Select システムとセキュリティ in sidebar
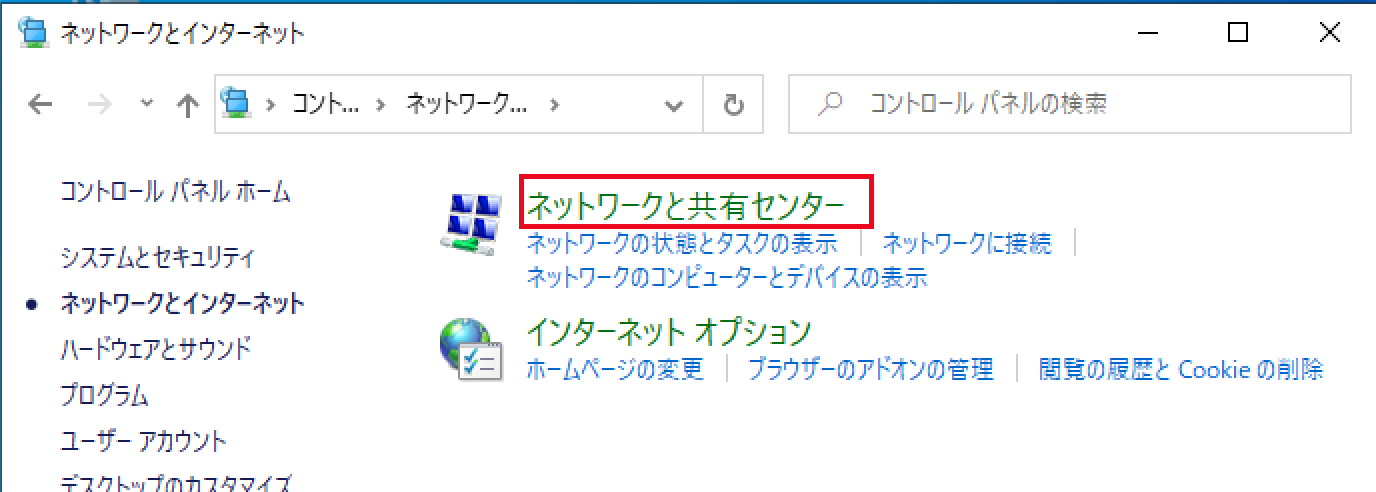 158,258
